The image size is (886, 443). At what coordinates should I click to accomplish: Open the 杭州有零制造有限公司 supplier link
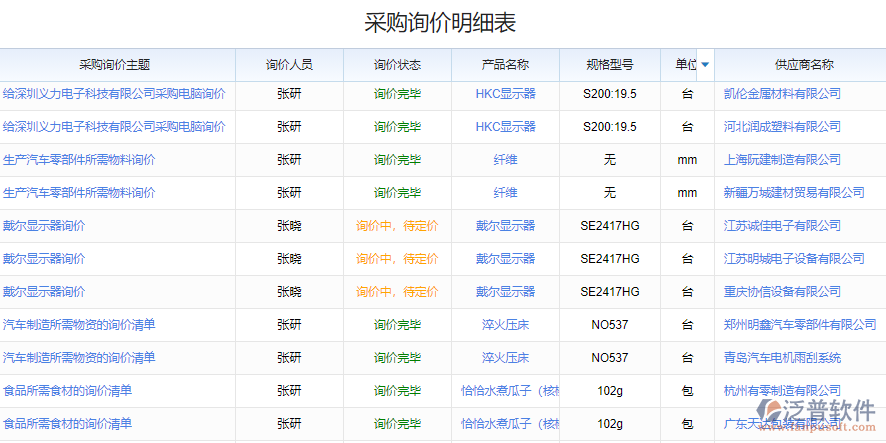[x=782, y=391]
